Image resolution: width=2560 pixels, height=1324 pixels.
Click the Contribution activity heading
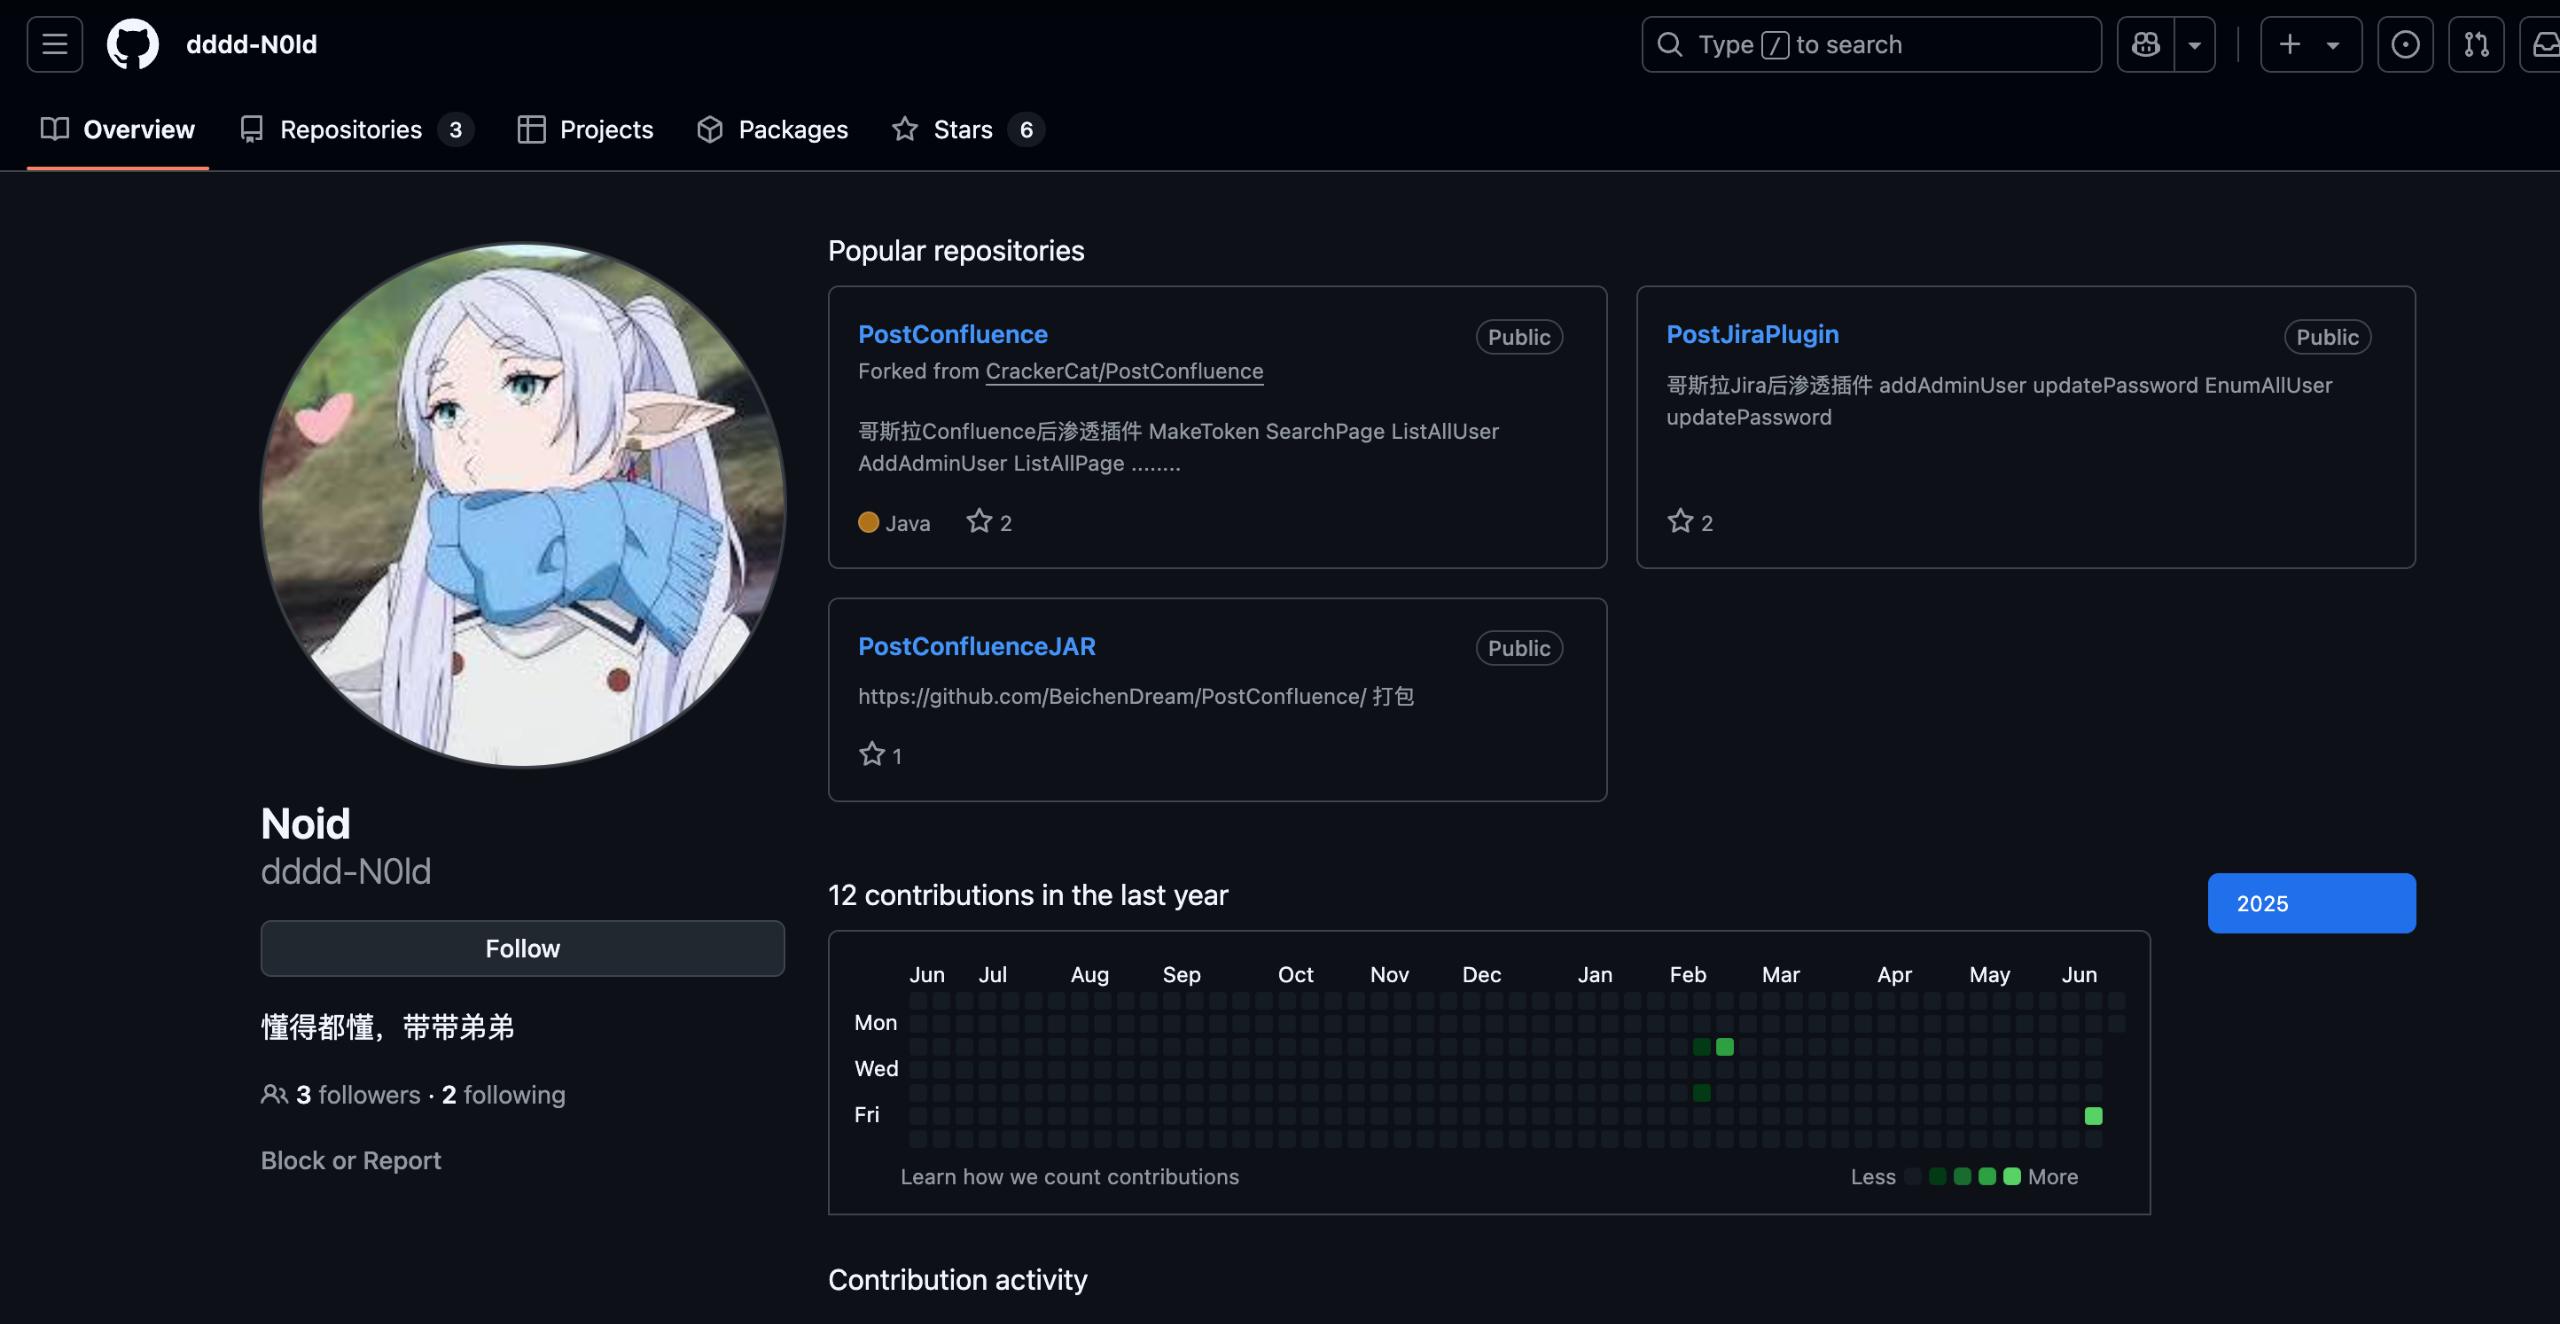[x=958, y=1280]
